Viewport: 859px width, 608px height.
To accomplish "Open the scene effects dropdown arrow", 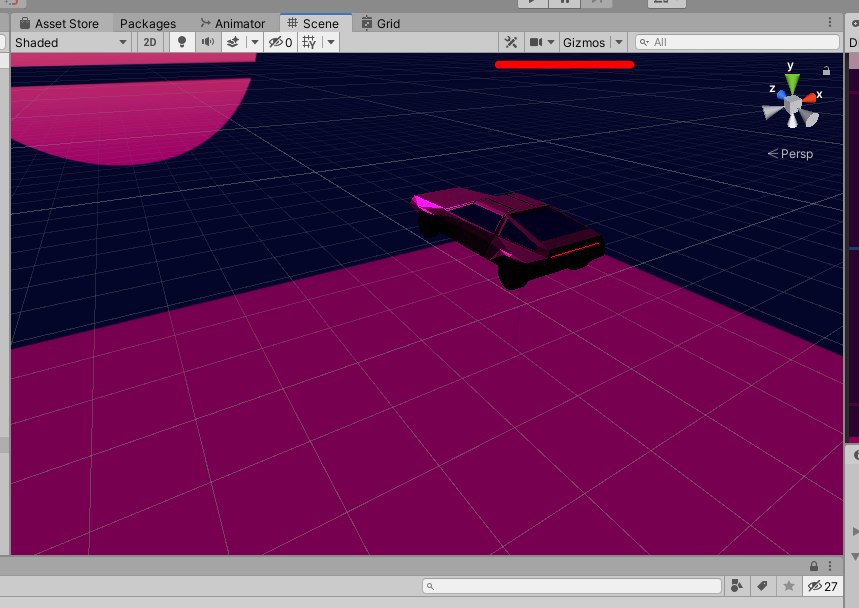I will coord(254,42).
